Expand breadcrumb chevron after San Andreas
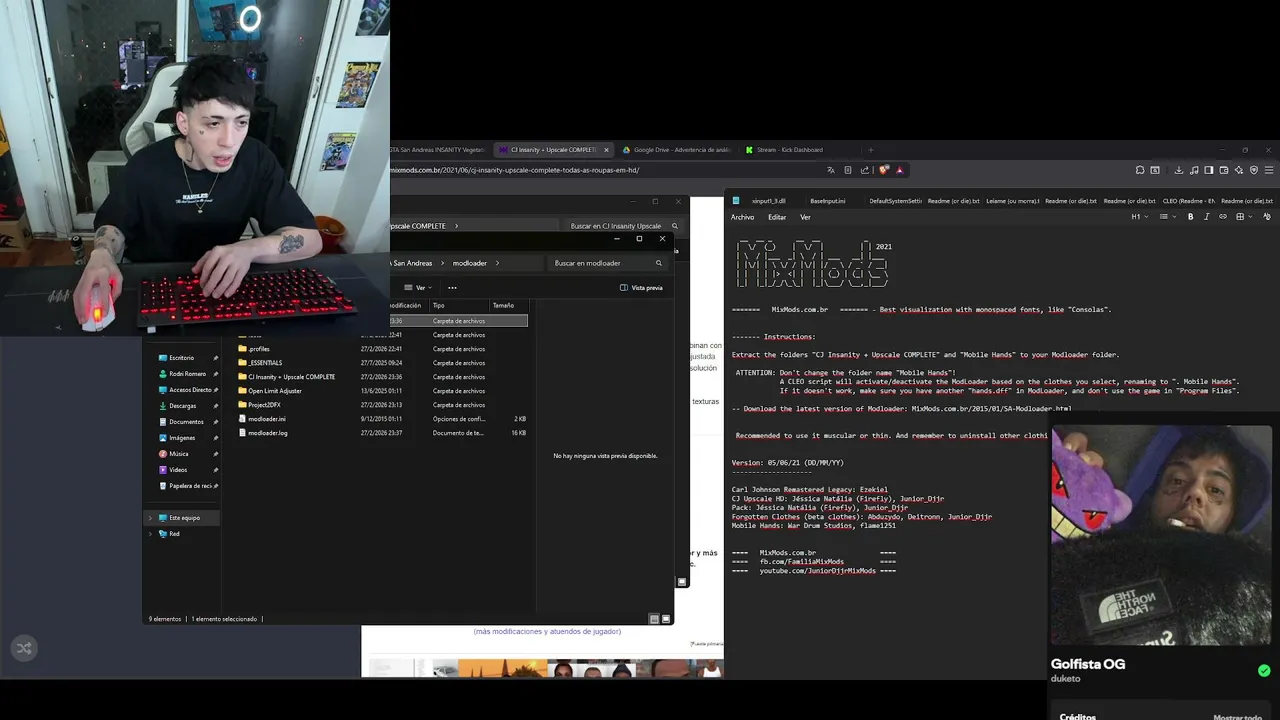This screenshot has width=1280, height=720. click(443, 263)
